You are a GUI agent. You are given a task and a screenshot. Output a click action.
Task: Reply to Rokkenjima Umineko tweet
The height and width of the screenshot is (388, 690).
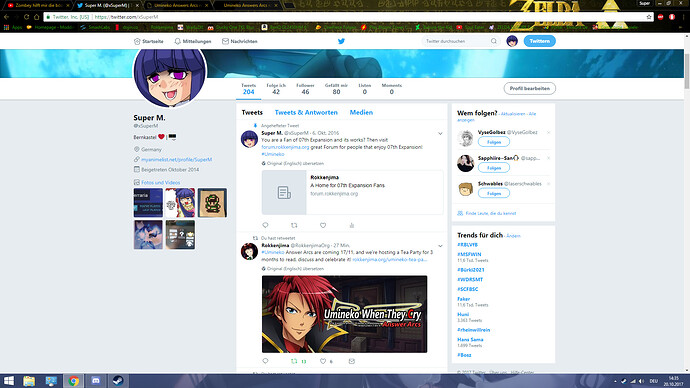[265, 361]
